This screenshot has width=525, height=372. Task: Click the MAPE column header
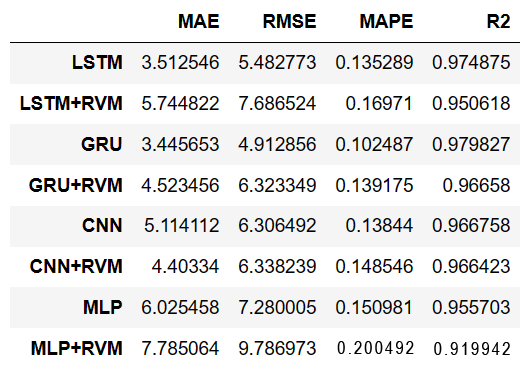pyautogui.click(x=386, y=21)
